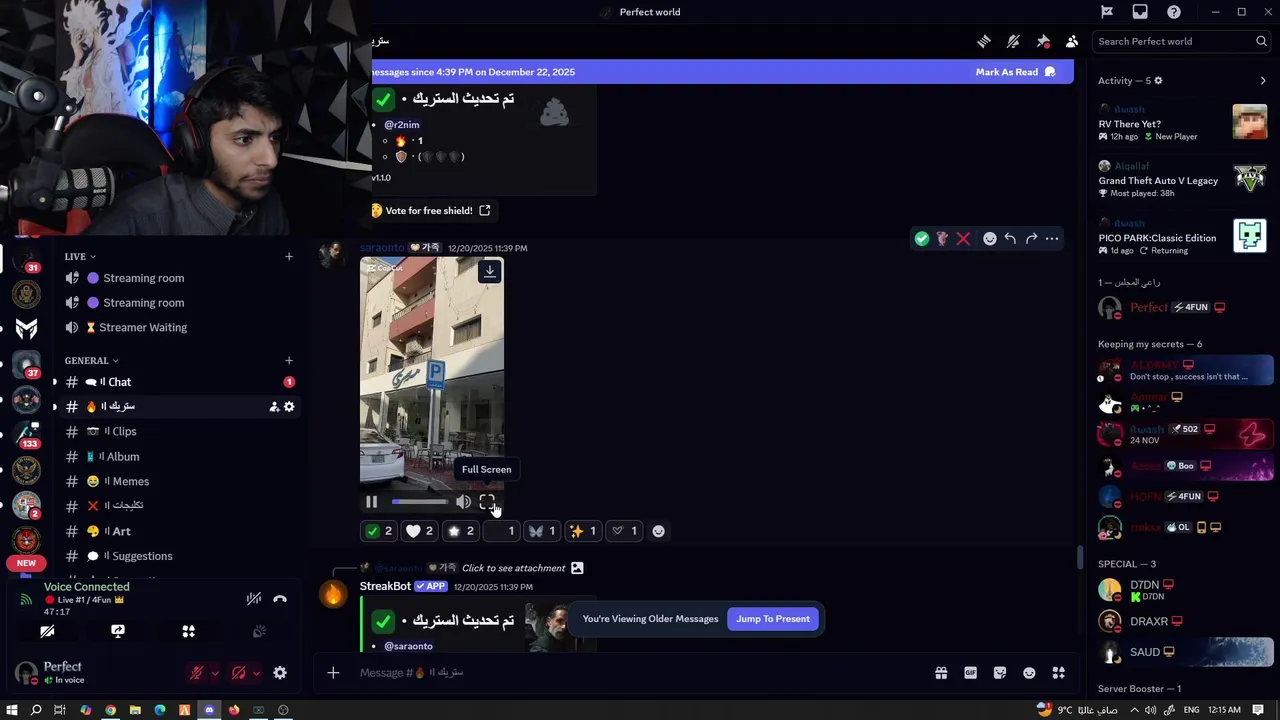The width and height of the screenshot is (1280, 720).
Task: Enter Full Screen for the video
Action: click(x=487, y=502)
